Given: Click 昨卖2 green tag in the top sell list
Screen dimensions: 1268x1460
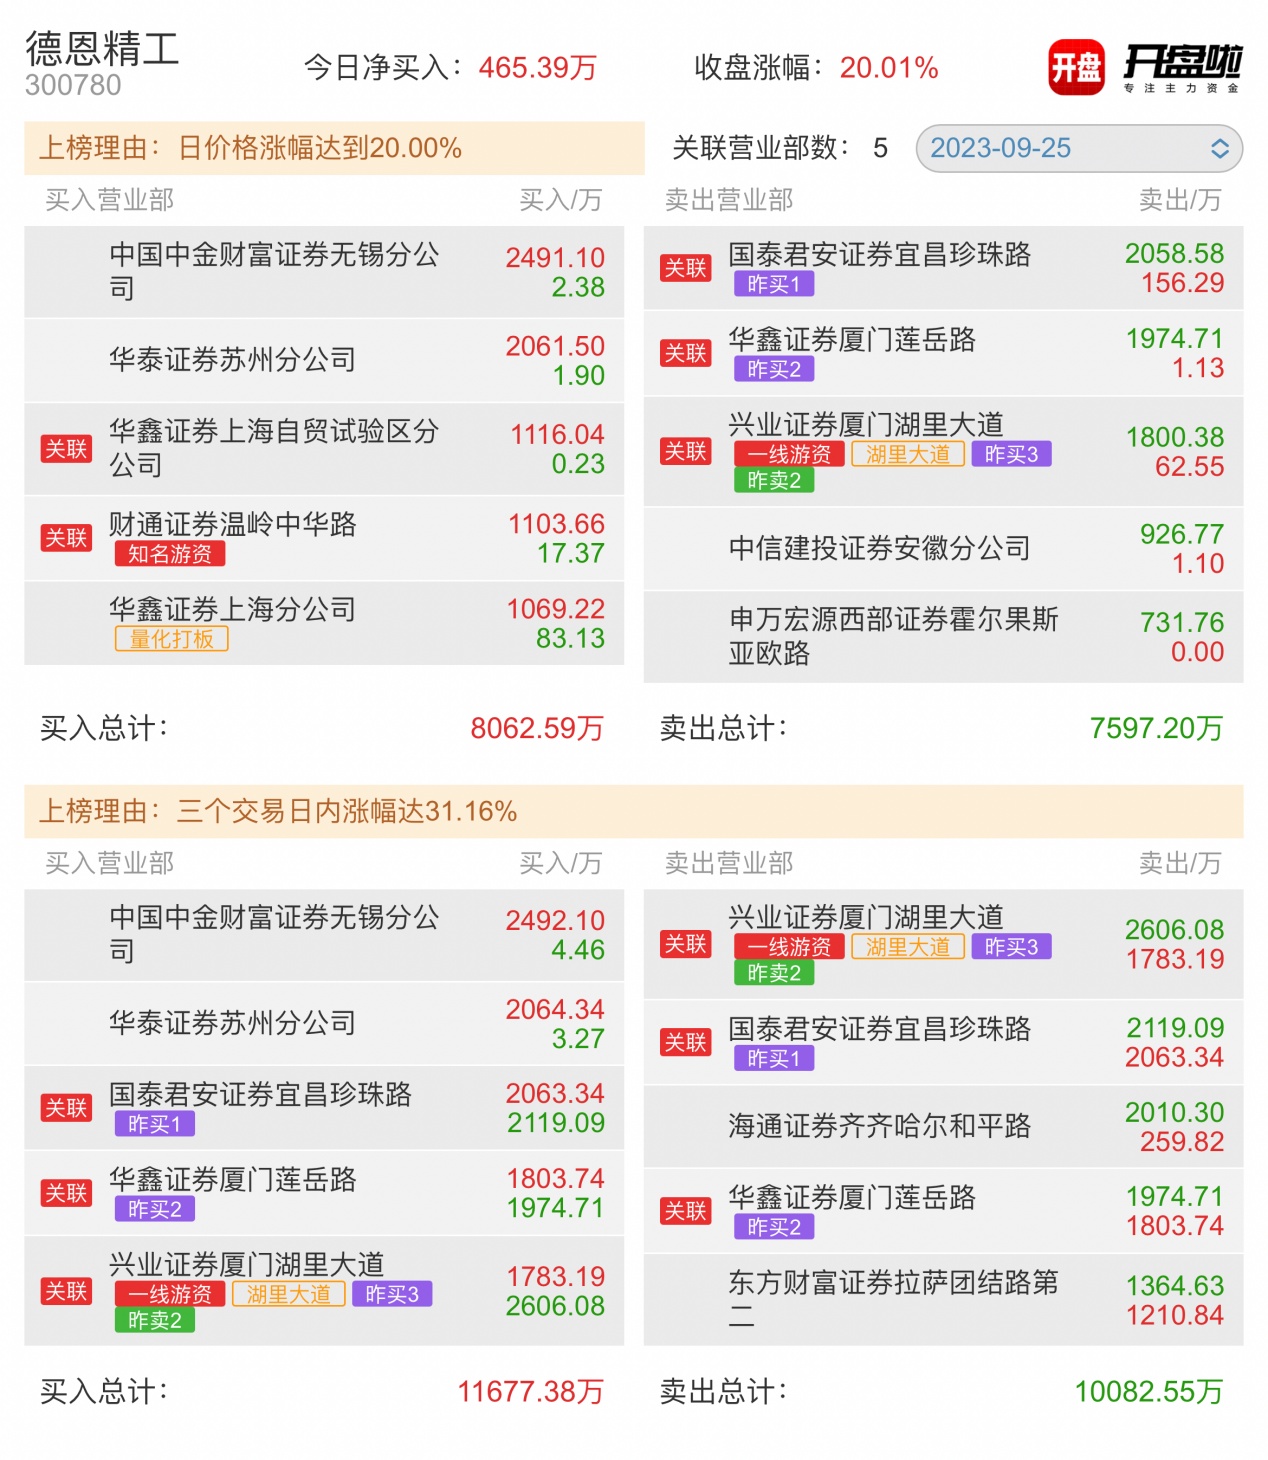Looking at the screenshot, I should click(x=773, y=481).
